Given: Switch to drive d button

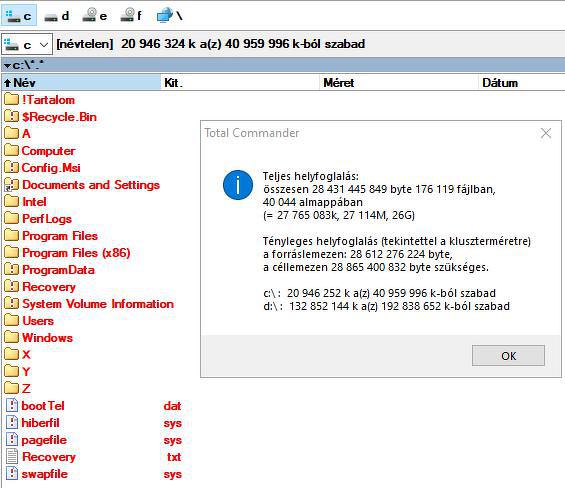Looking at the screenshot, I should coord(56,15).
